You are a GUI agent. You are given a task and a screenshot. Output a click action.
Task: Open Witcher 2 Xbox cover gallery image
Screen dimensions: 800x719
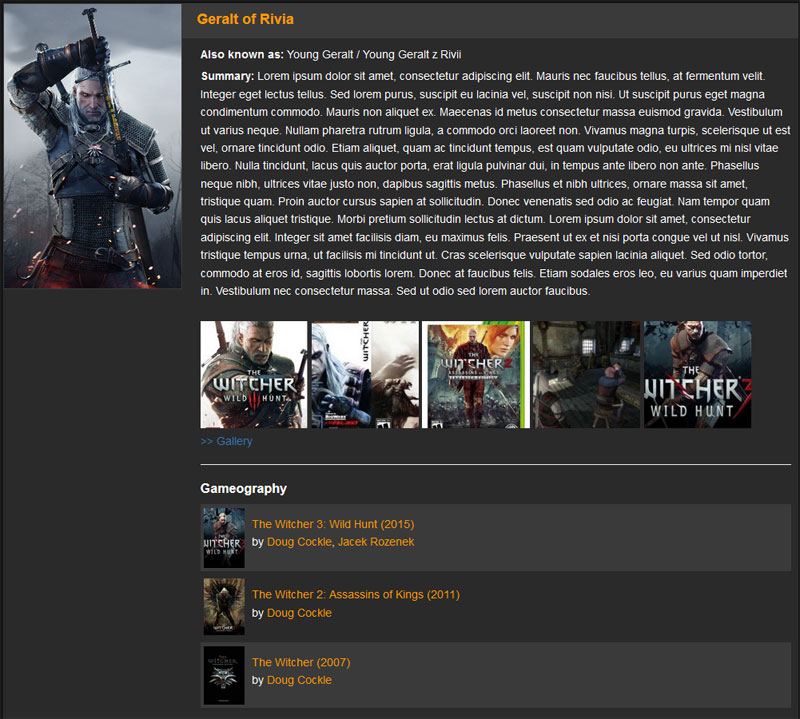pos(476,375)
